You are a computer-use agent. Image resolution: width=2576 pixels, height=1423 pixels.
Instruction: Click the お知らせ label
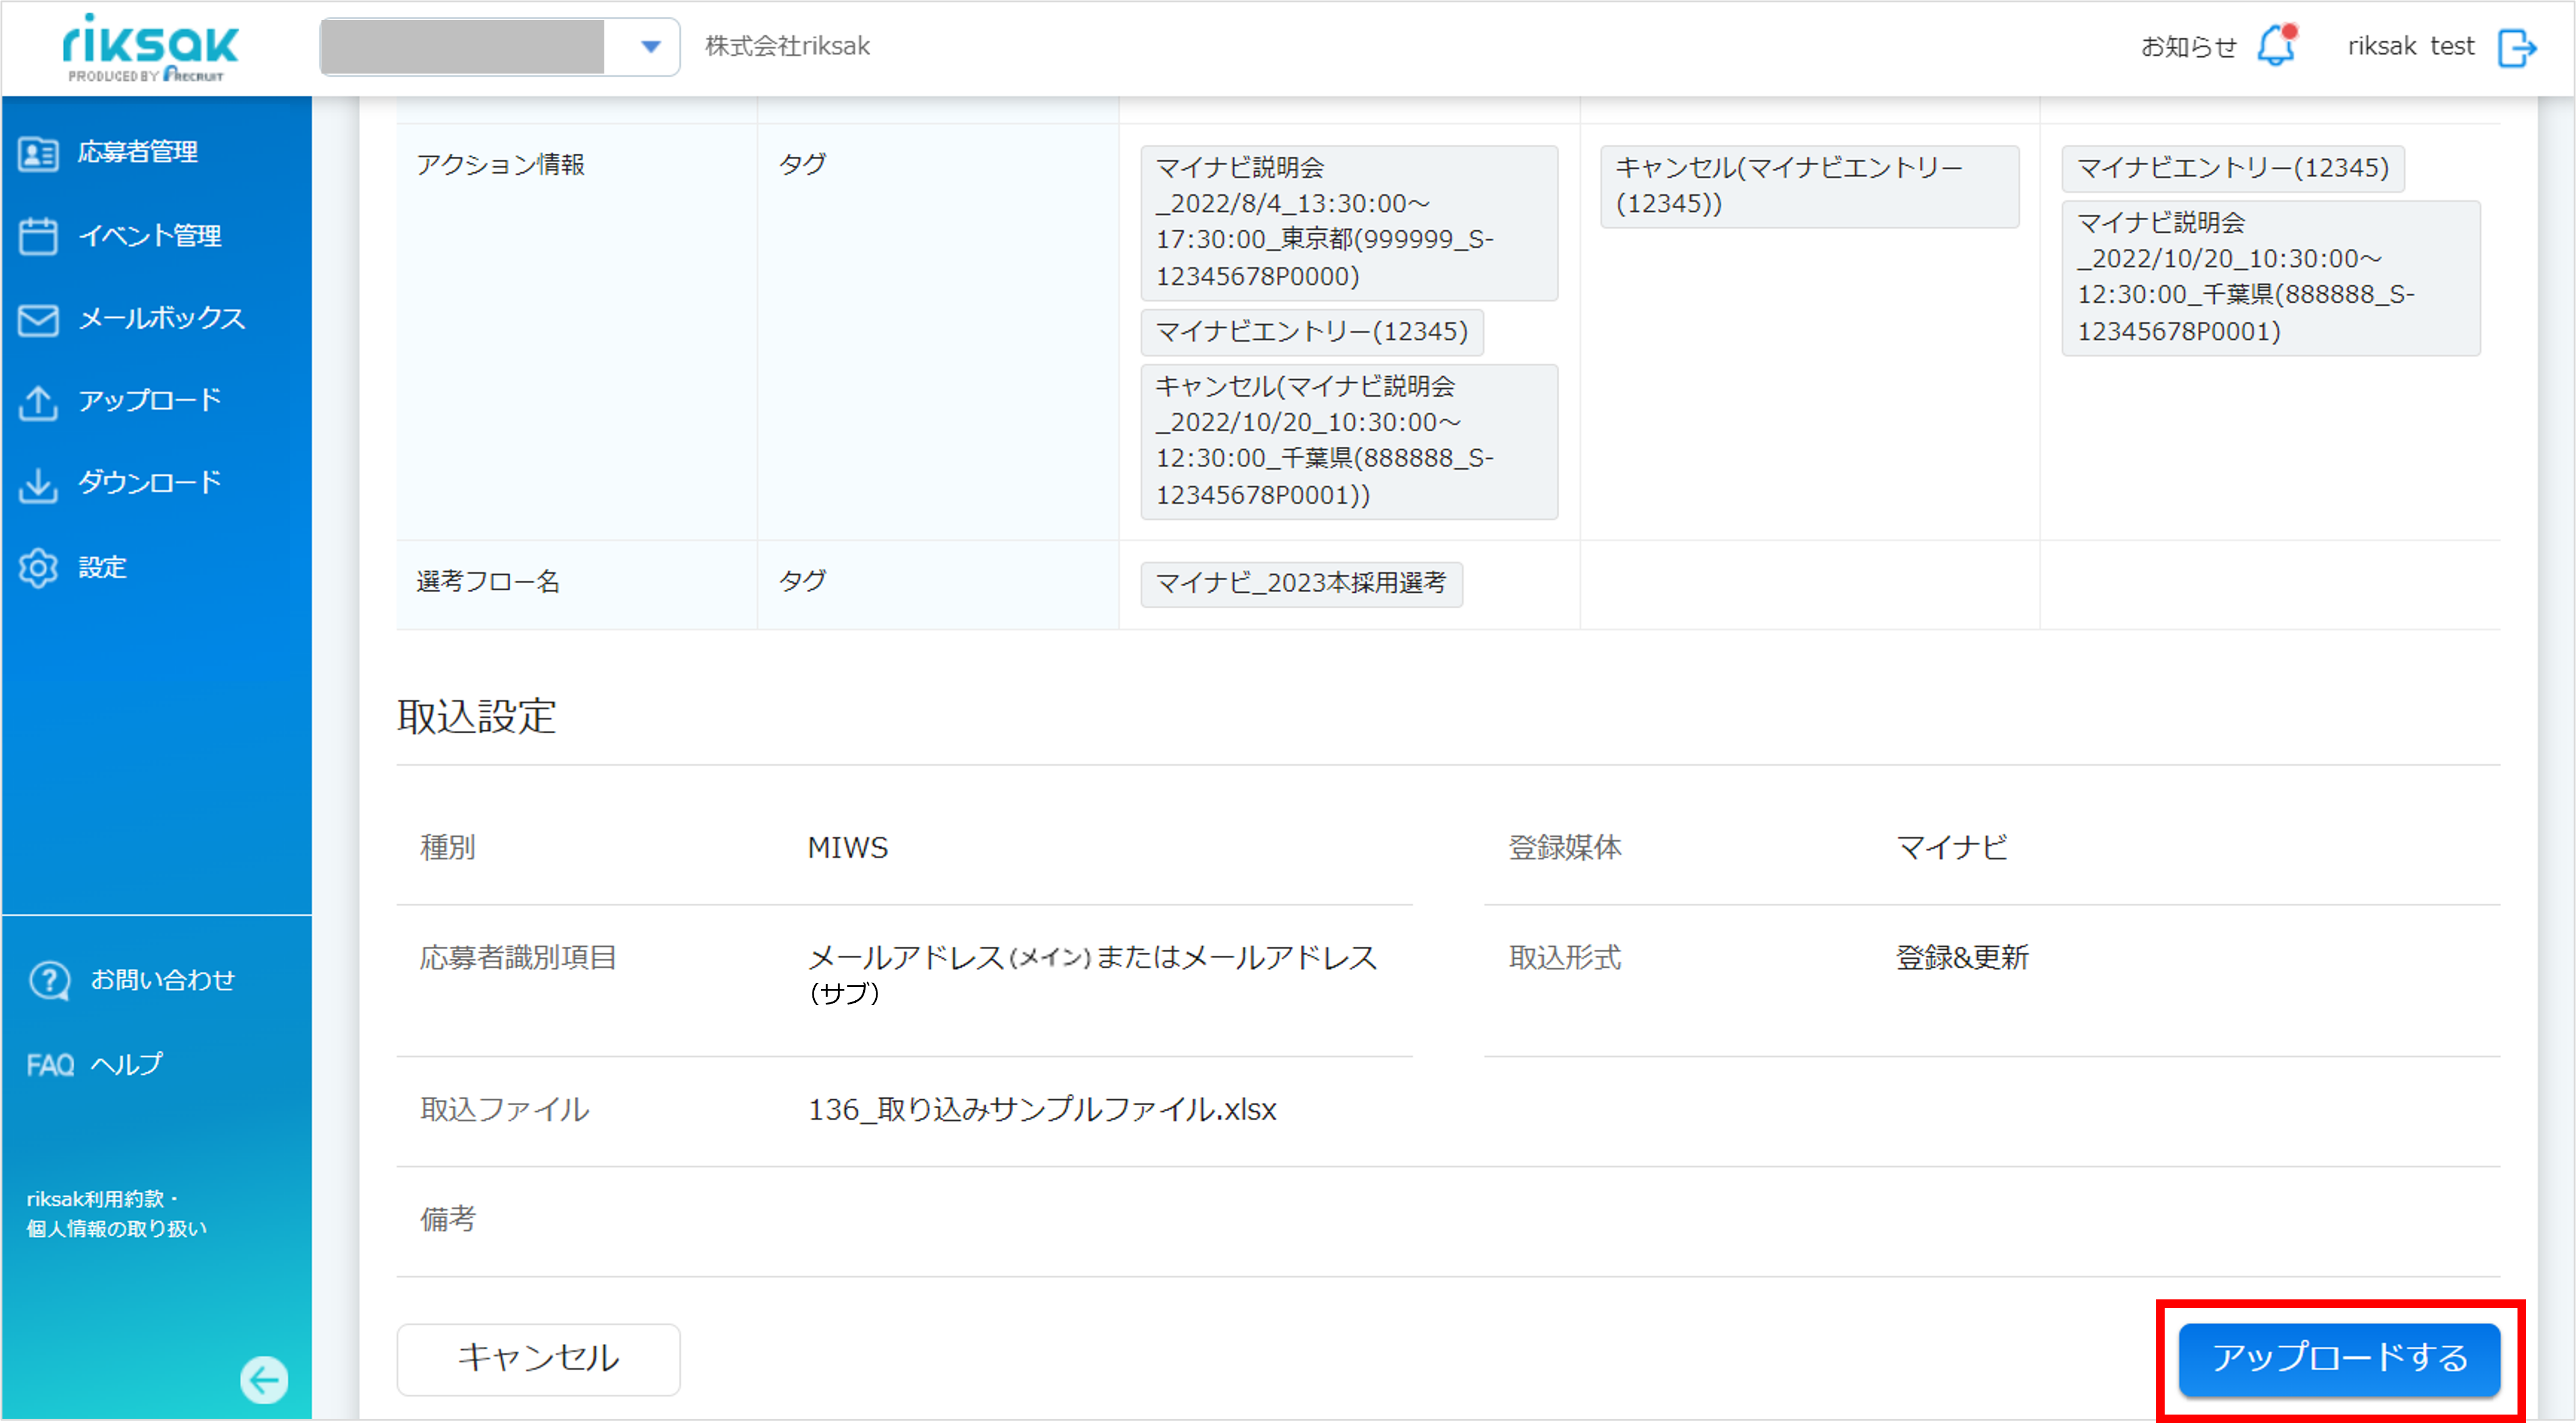tap(2188, 47)
